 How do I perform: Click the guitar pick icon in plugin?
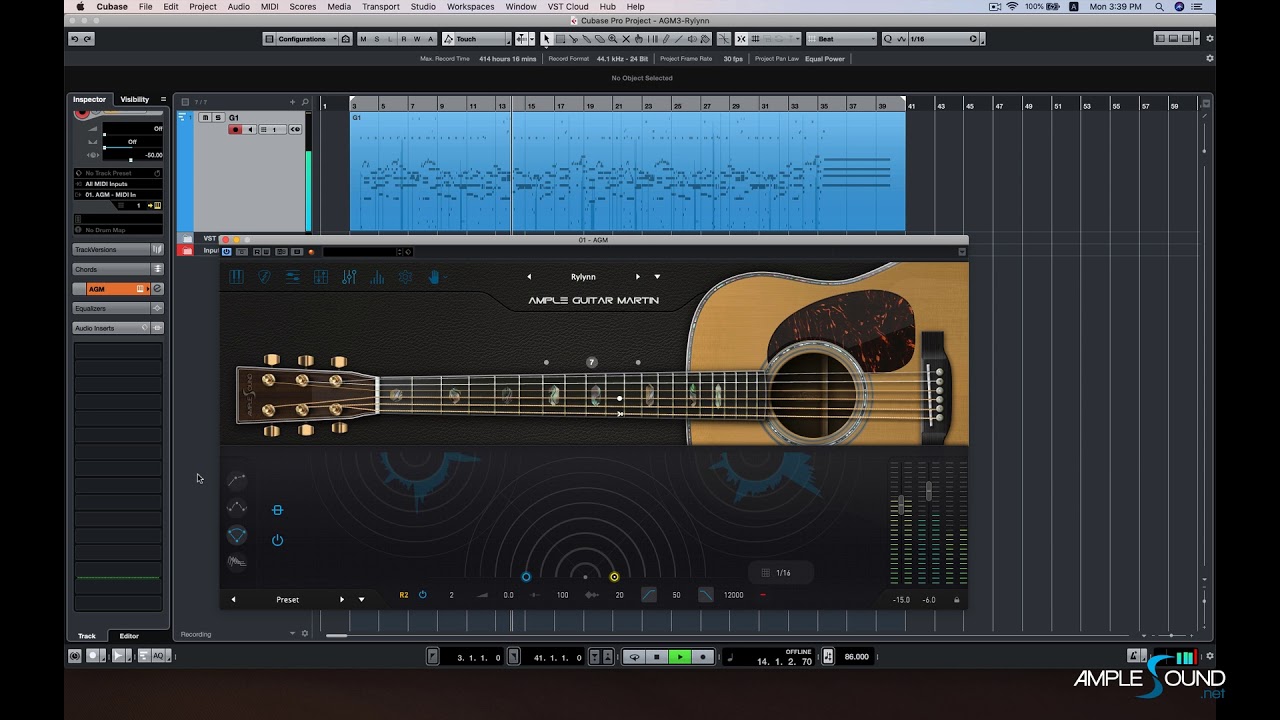pos(265,277)
